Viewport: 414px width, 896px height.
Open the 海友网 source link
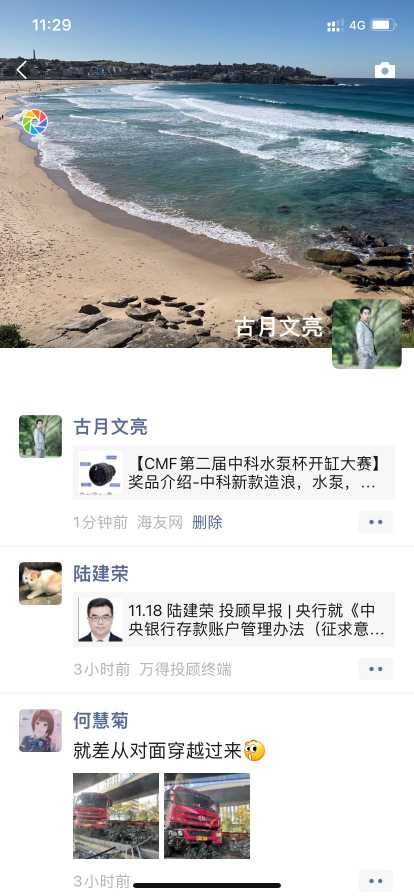pyautogui.click(x=160, y=522)
